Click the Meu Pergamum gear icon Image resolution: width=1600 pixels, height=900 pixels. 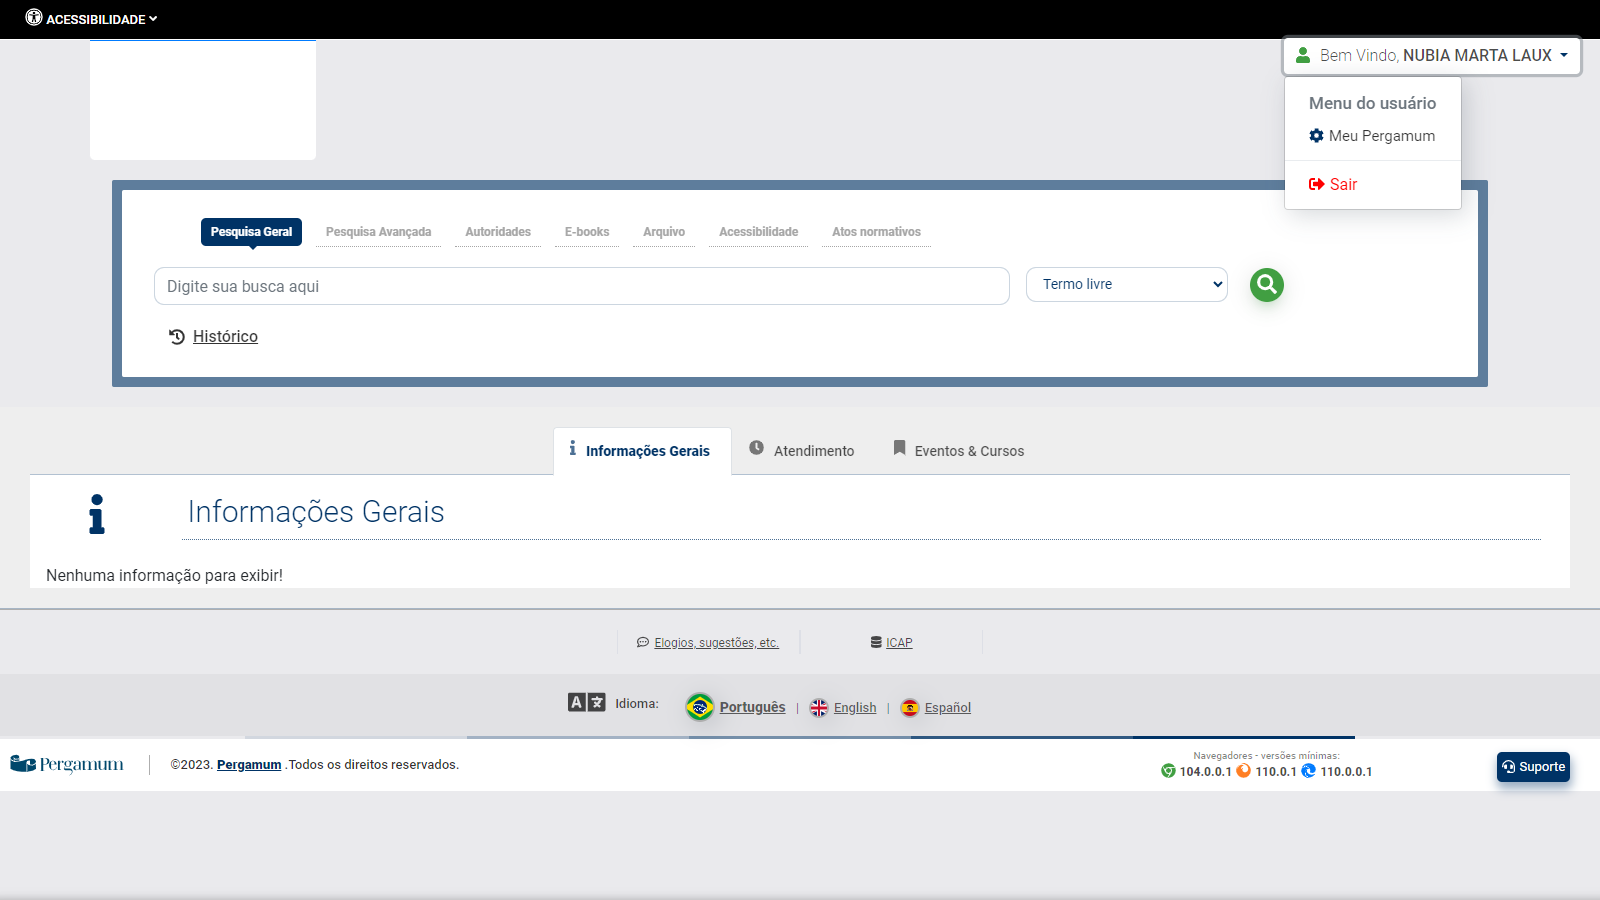tap(1316, 136)
